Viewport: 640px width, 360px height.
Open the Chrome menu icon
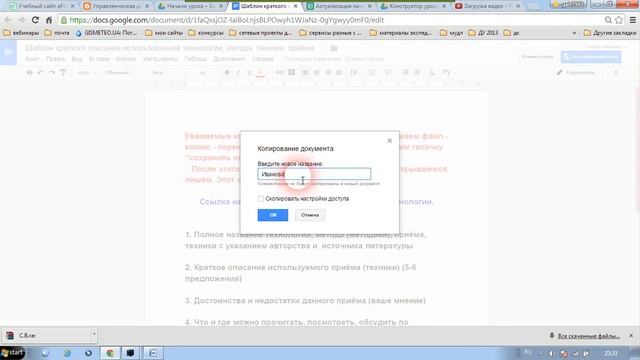click(x=633, y=20)
